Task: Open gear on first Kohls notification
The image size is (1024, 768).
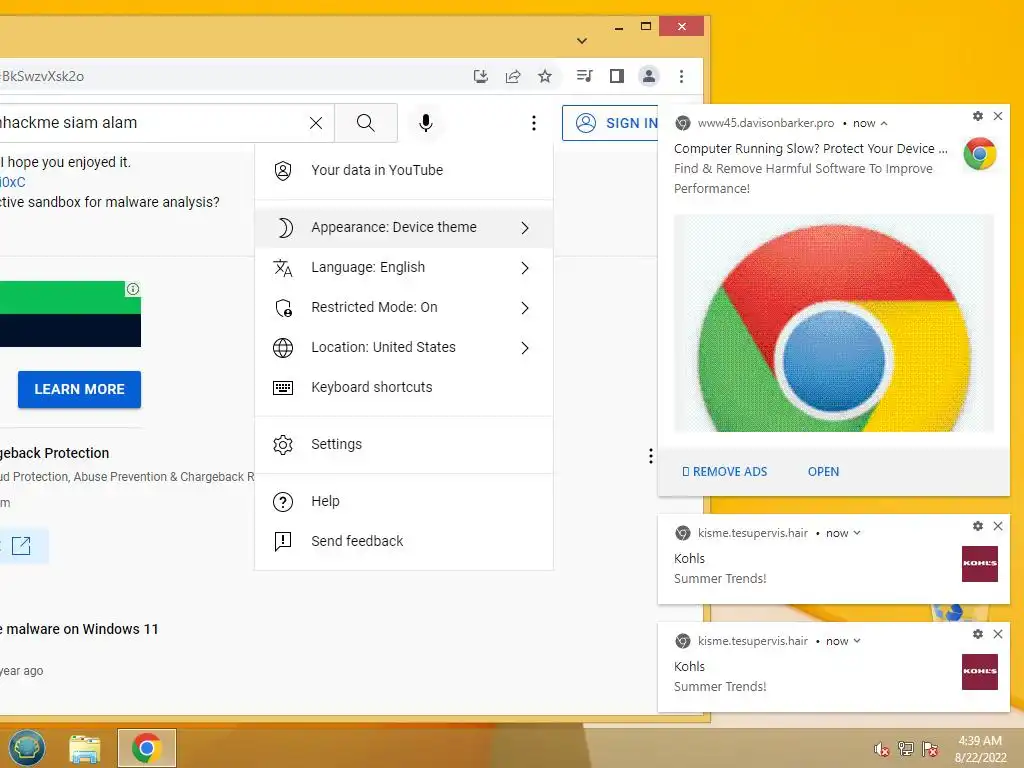Action: [x=978, y=526]
